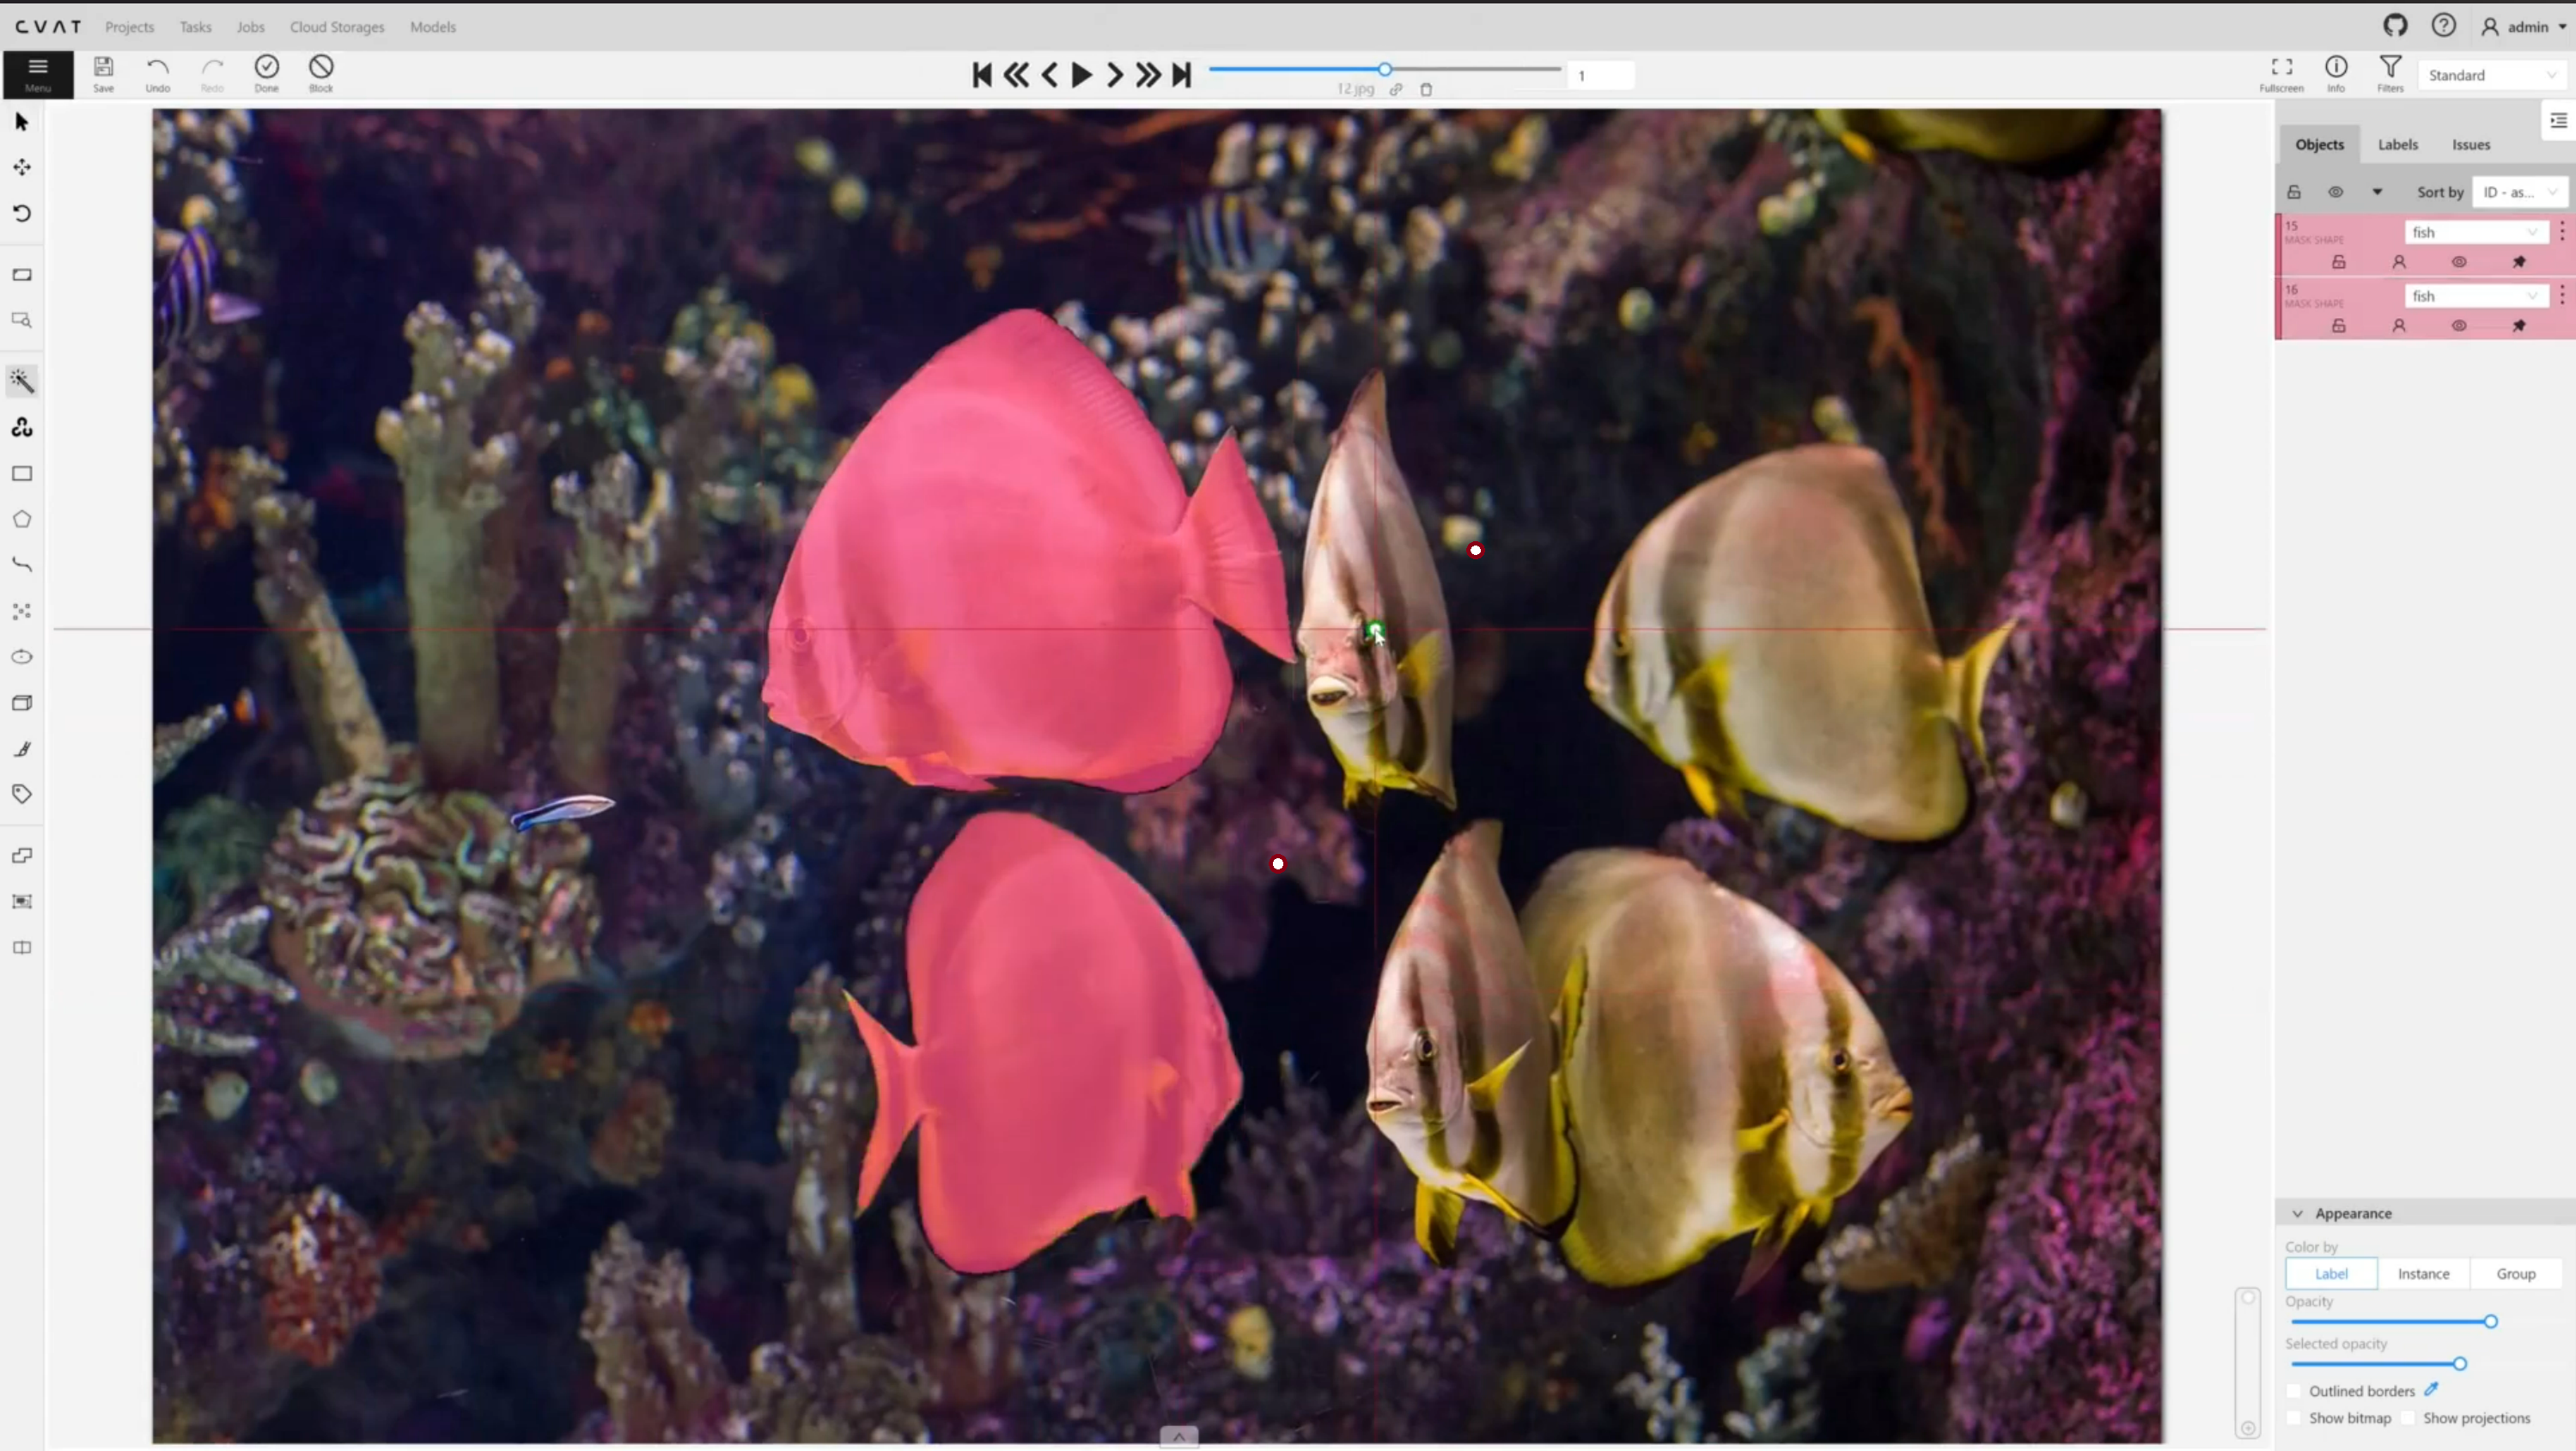
Task: Open the Sort by dropdown
Action: 2518,192
